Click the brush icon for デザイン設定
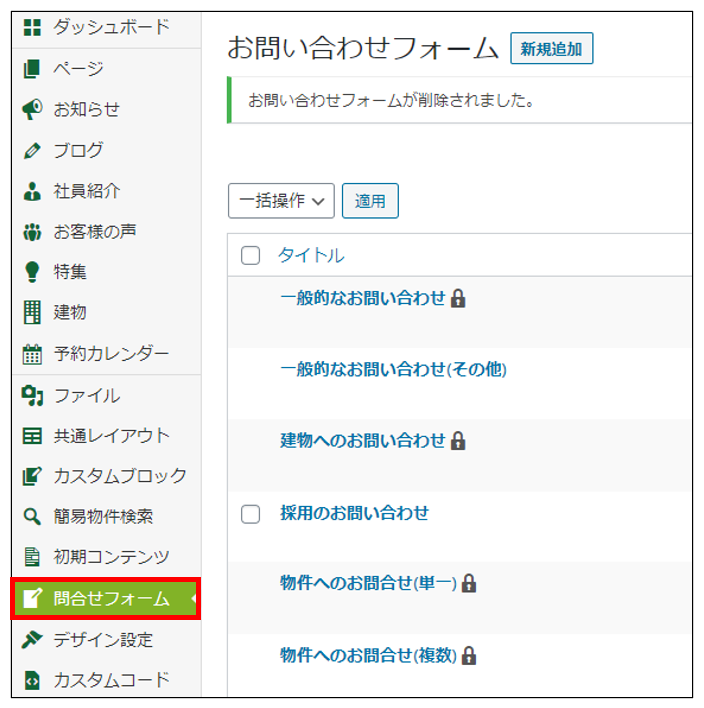Screen dimensions: 704x708 (x=32, y=640)
